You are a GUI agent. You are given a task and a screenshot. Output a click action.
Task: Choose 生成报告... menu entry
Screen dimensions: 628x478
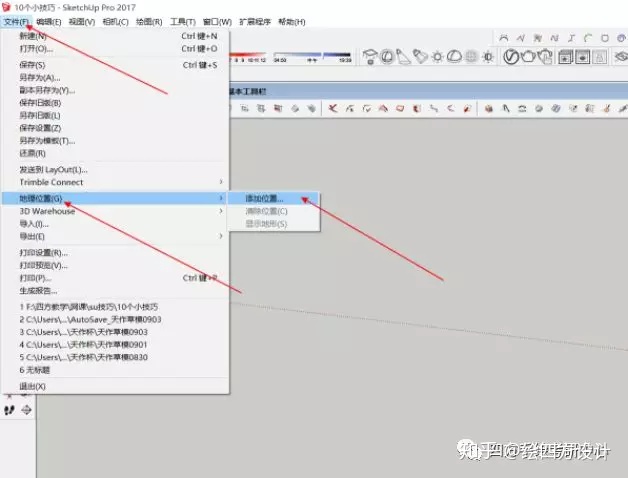(115, 290)
